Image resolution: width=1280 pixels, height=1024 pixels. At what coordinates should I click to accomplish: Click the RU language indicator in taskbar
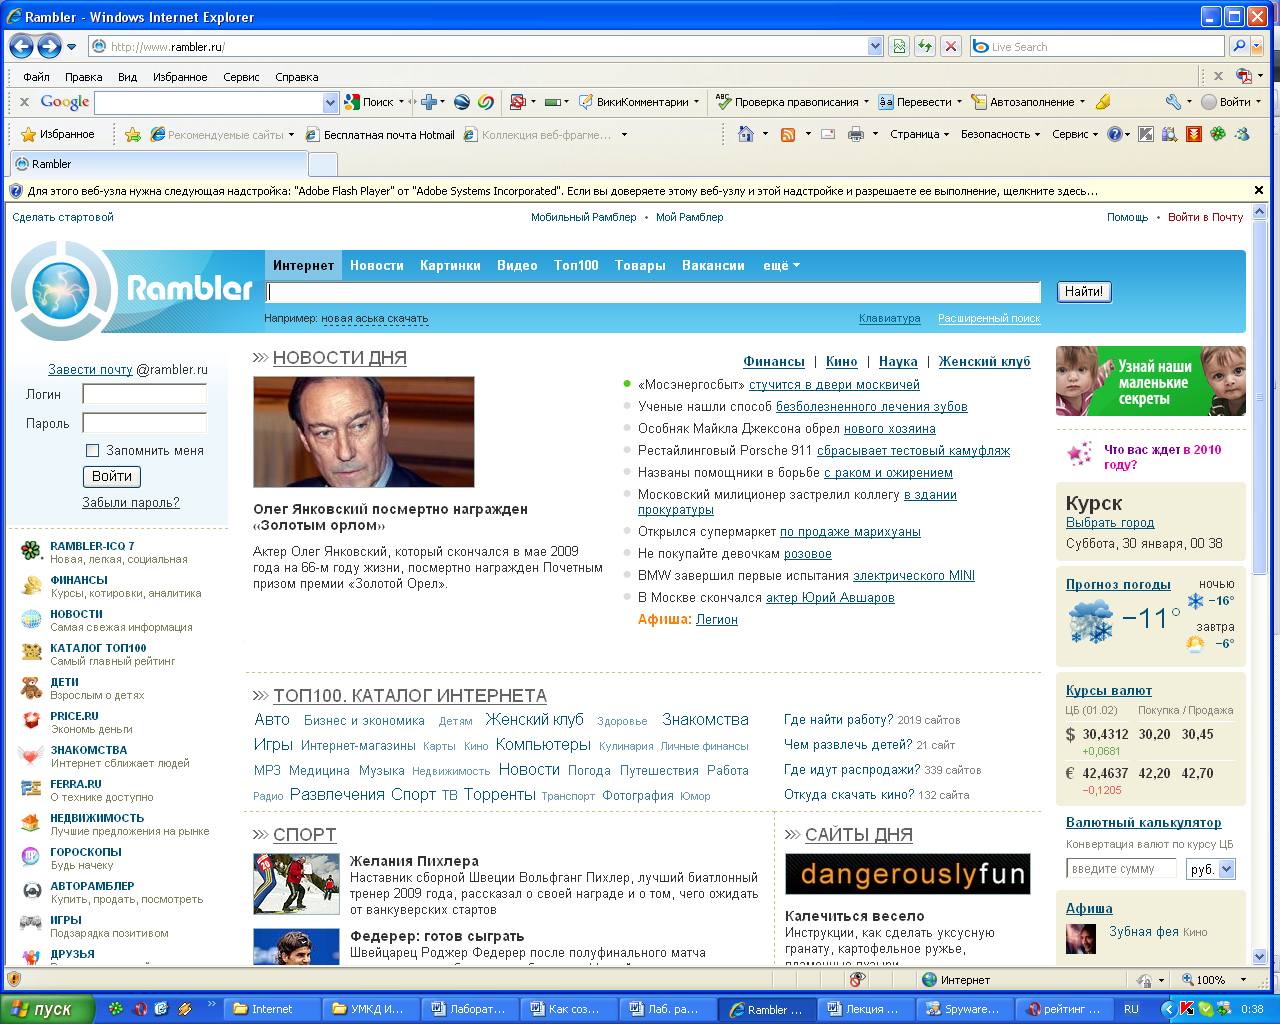tap(1131, 1009)
